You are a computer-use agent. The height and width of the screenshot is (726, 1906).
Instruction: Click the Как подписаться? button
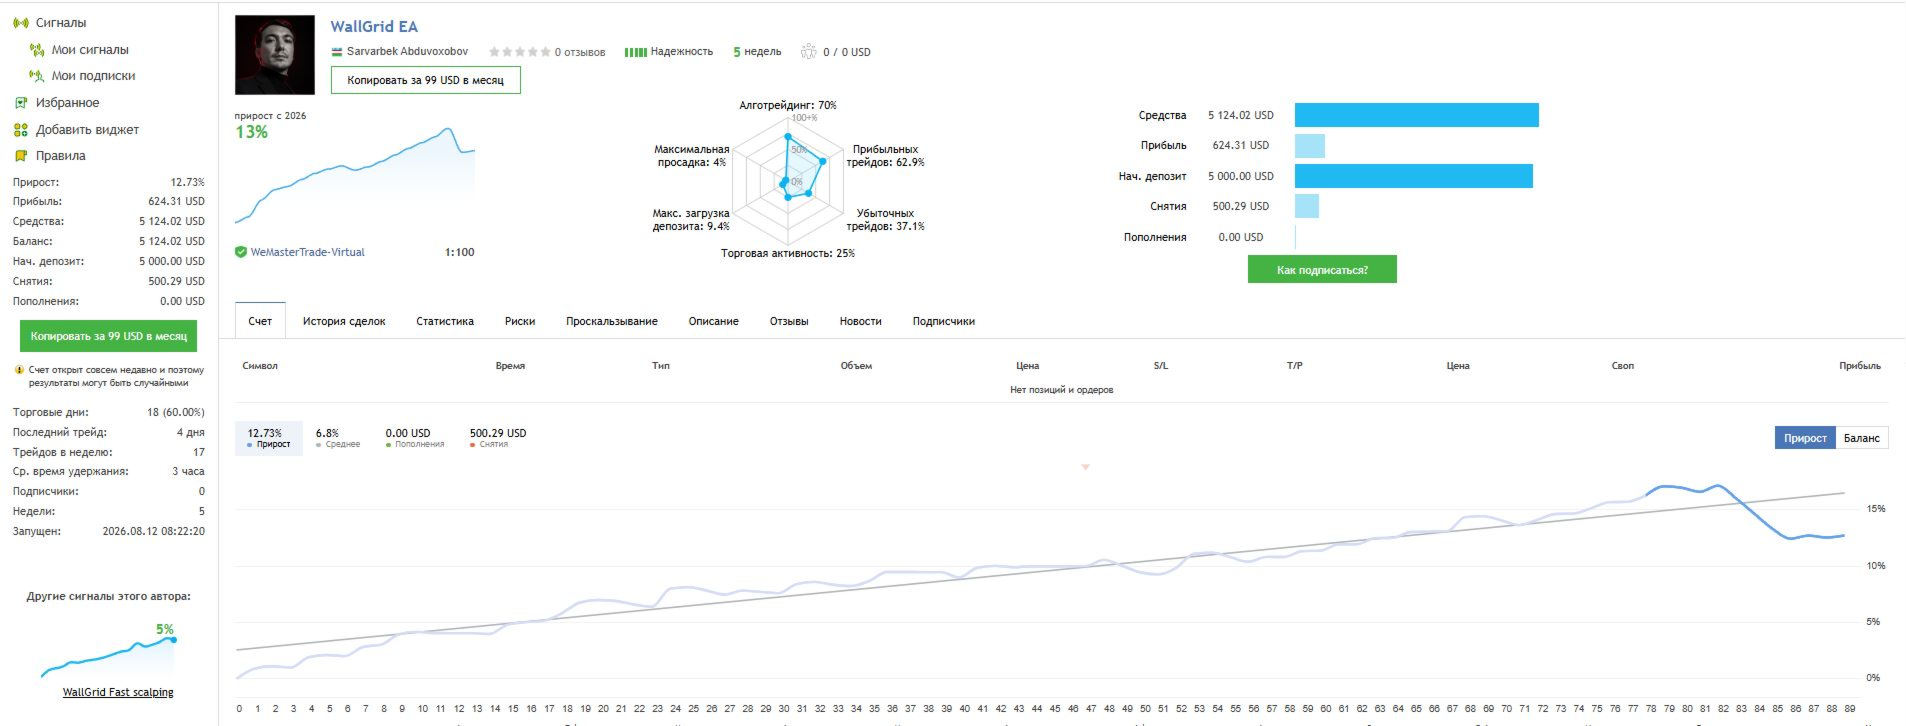1322,270
